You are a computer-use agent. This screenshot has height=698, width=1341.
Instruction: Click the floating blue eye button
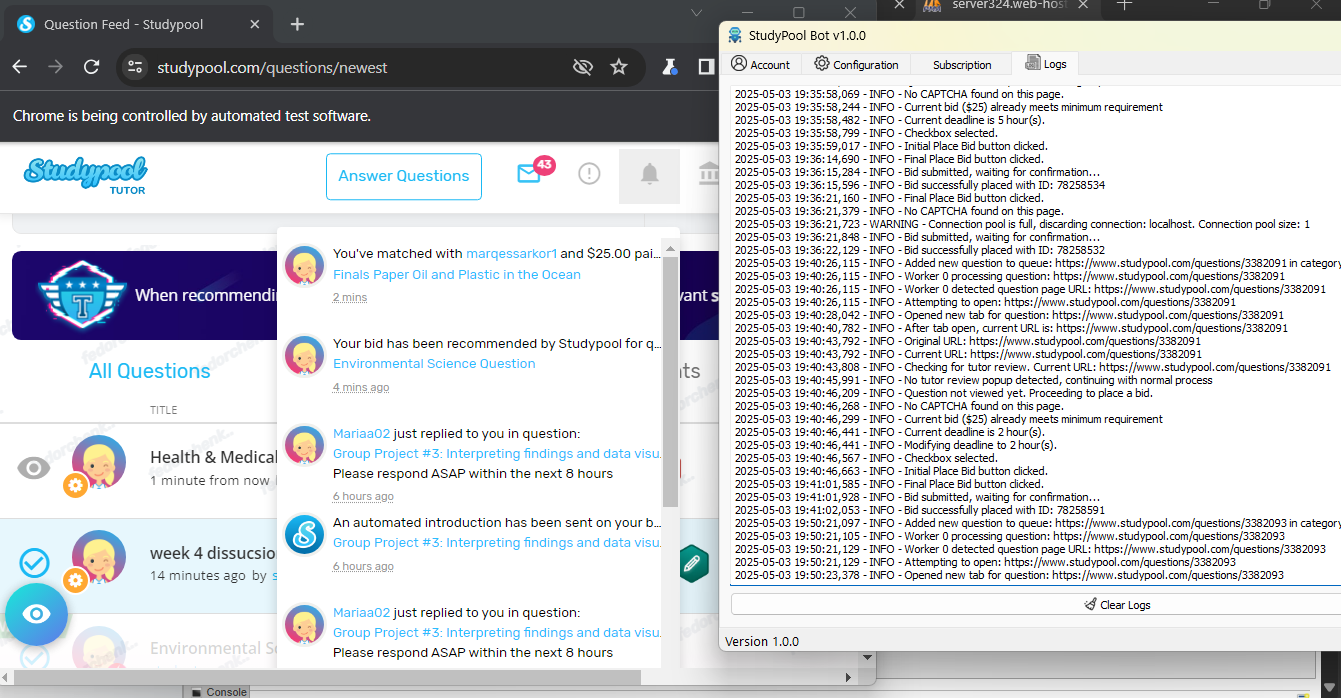[36, 613]
